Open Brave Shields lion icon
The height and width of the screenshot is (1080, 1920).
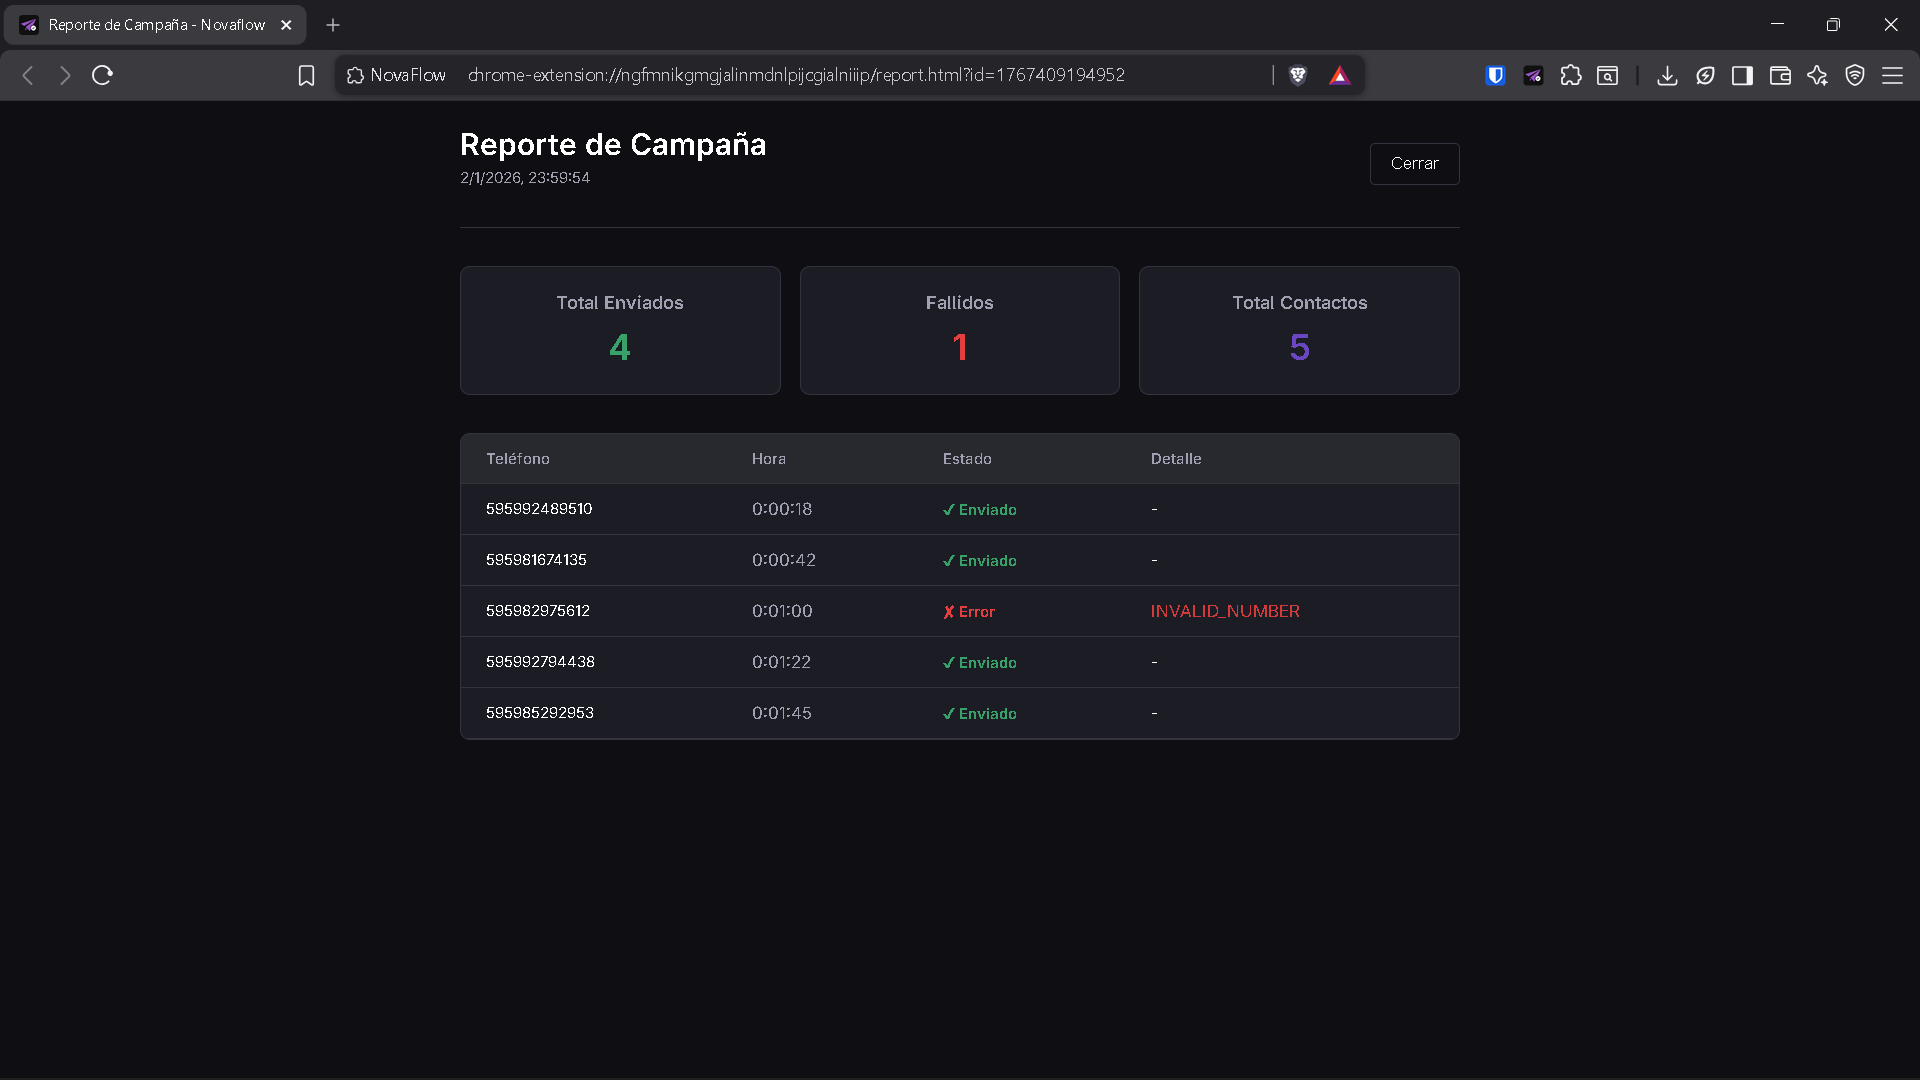[x=1298, y=75]
